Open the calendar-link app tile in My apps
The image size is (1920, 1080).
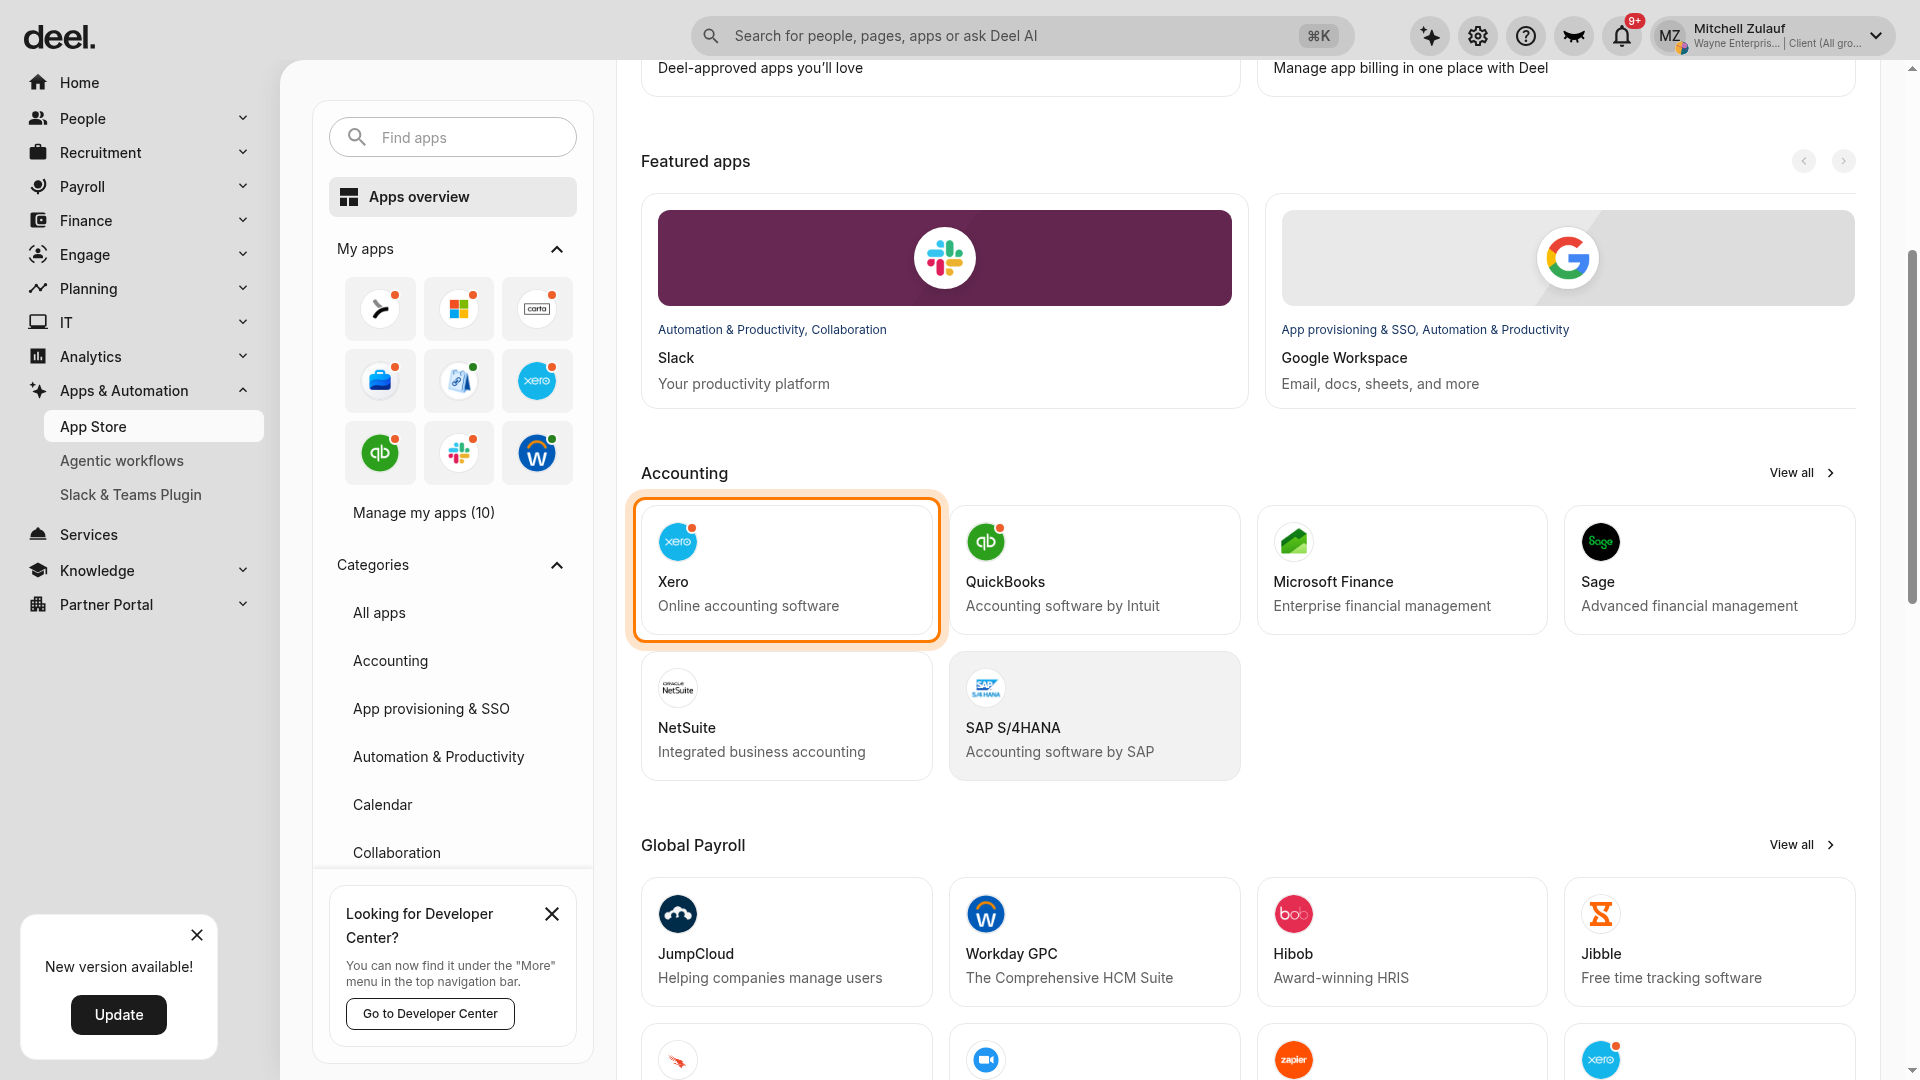(x=459, y=381)
